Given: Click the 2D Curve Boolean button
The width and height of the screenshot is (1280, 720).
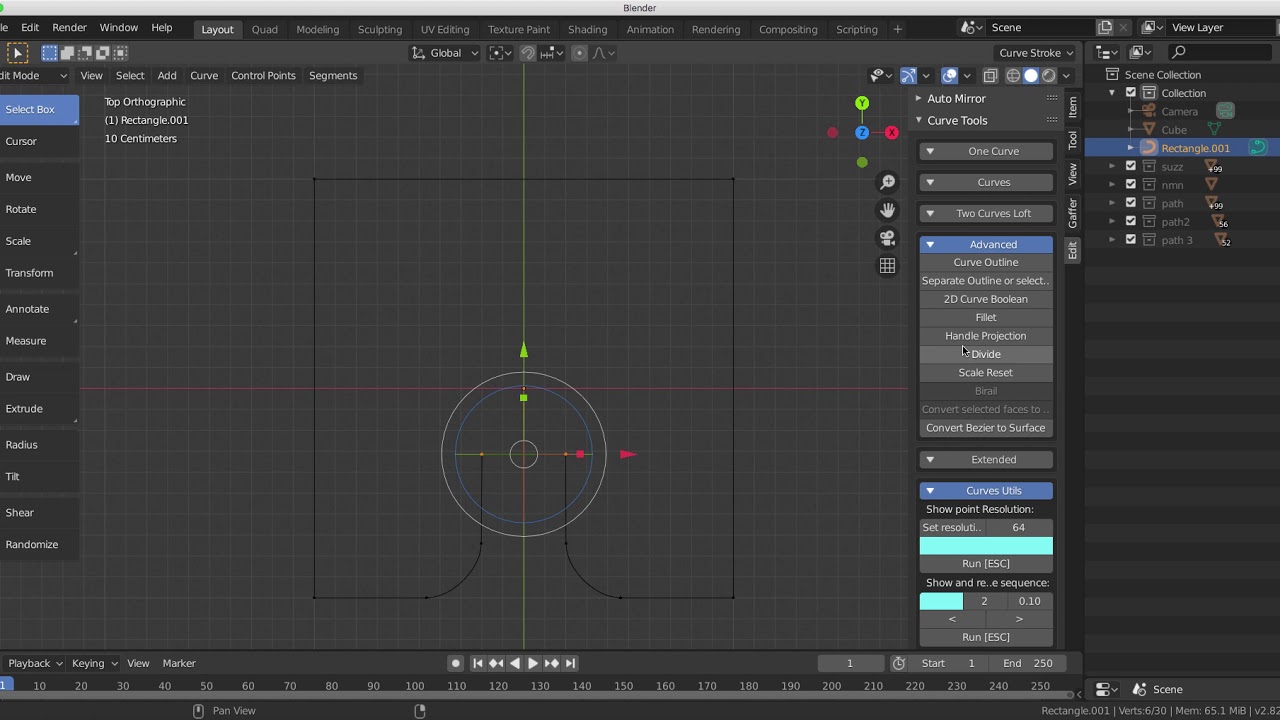Looking at the screenshot, I should coord(985,299).
